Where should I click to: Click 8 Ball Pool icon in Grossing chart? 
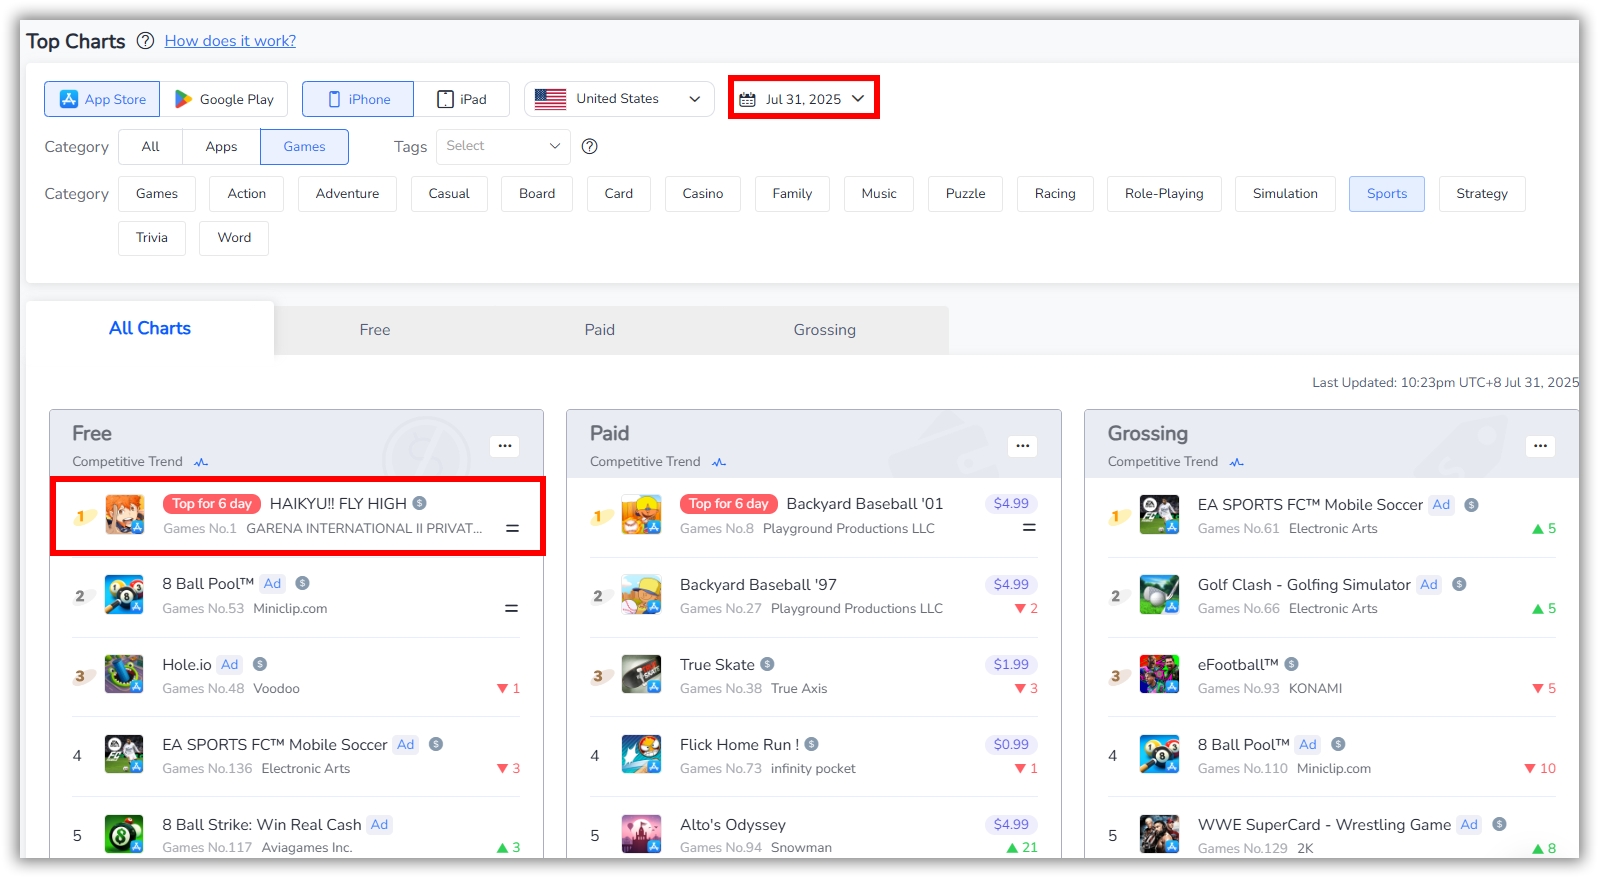tap(1159, 754)
